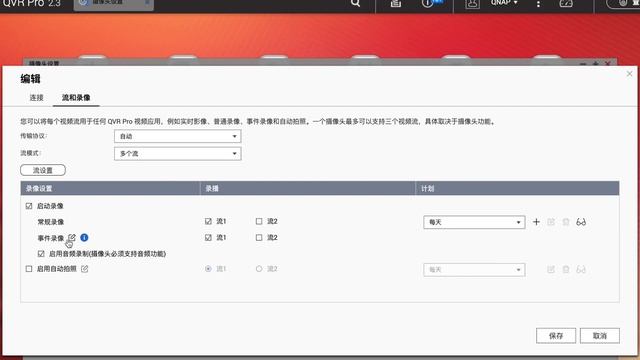Click edit schedule icon in 启用自动拍照 row
Image resolution: width=640 pixels, height=360 pixels.
[551, 269]
